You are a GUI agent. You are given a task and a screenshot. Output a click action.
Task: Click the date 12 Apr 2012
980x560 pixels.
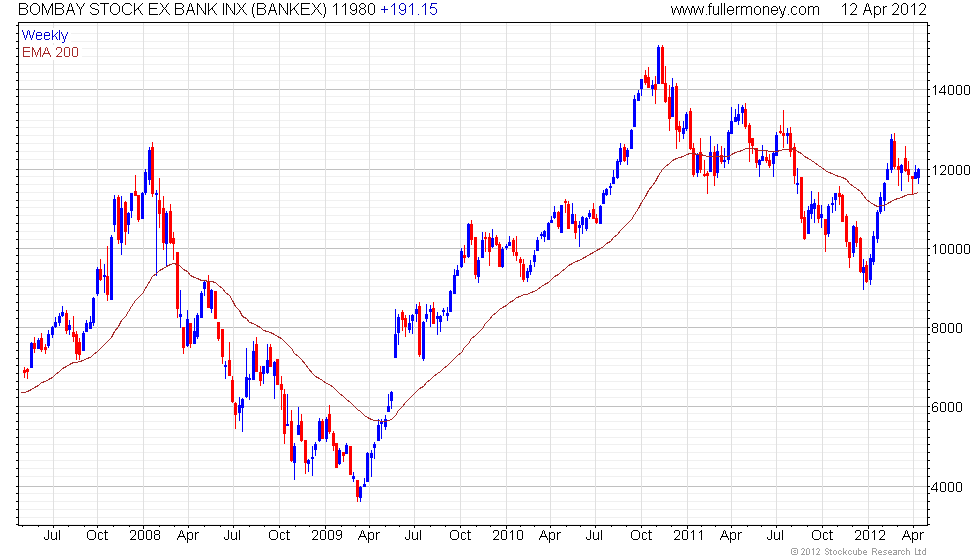coord(883,9)
